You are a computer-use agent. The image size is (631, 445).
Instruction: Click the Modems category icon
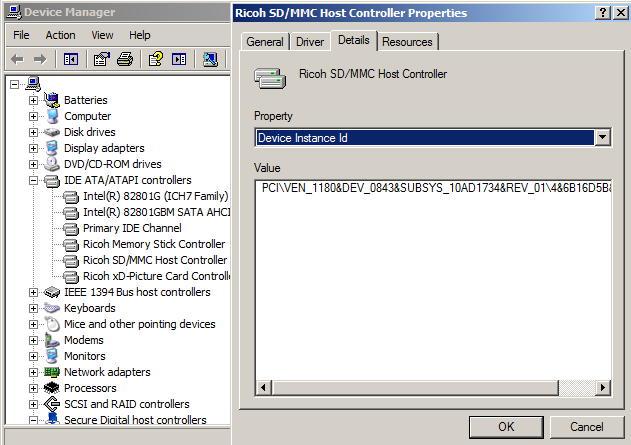point(52,340)
